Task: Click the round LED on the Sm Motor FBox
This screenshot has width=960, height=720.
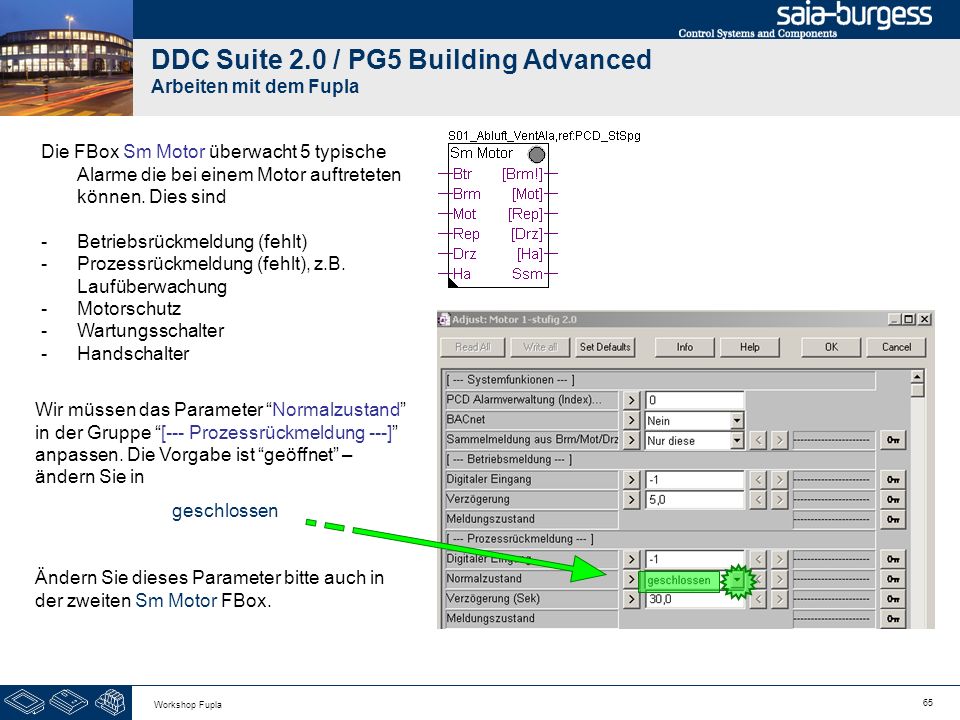Action: pos(536,154)
